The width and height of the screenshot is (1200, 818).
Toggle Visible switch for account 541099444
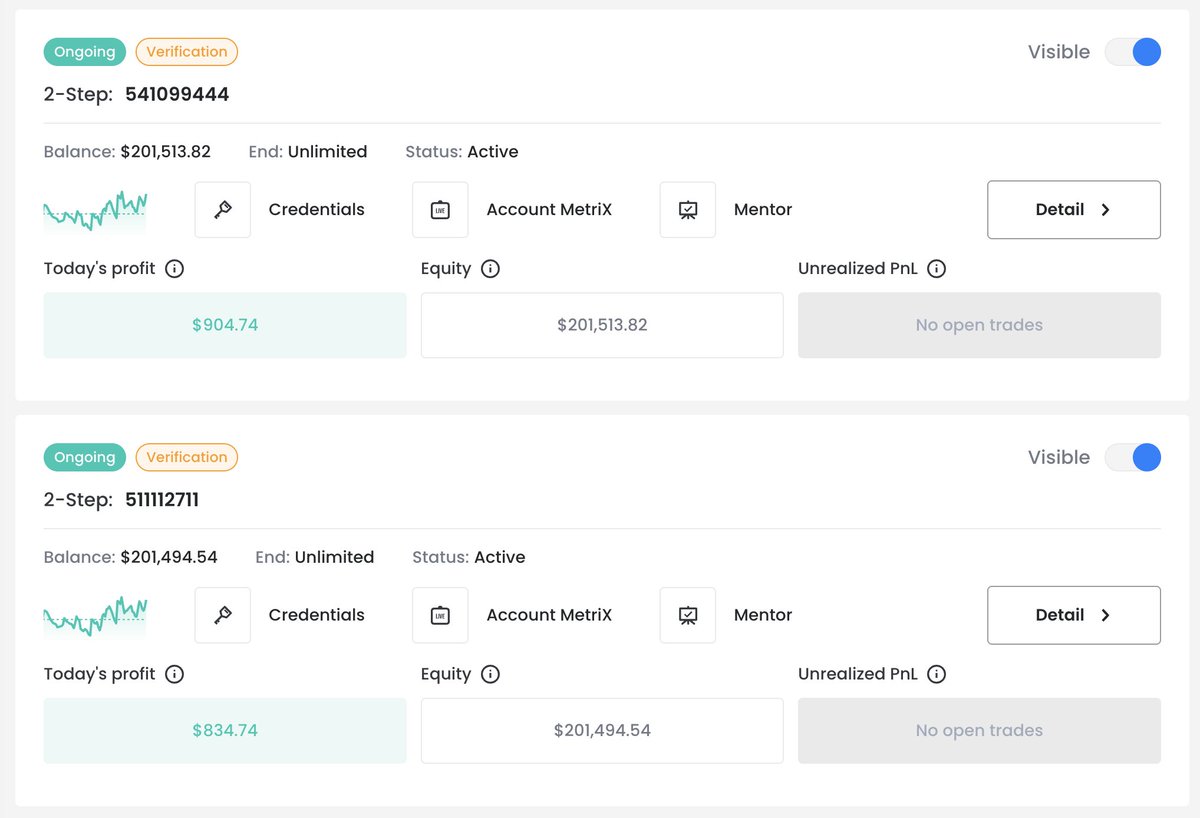pos(1133,52)
